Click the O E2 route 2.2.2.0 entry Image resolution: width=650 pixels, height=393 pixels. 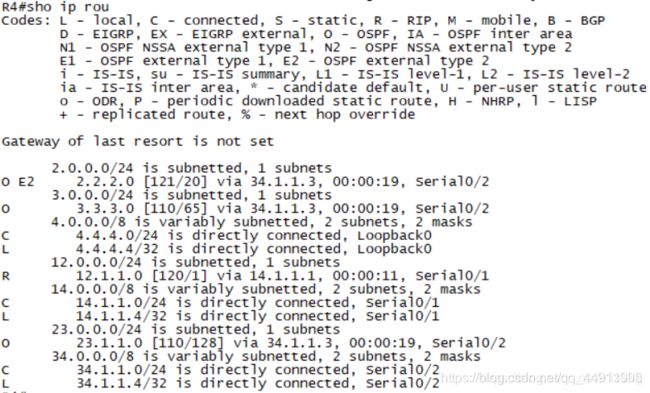click(245, 182)
